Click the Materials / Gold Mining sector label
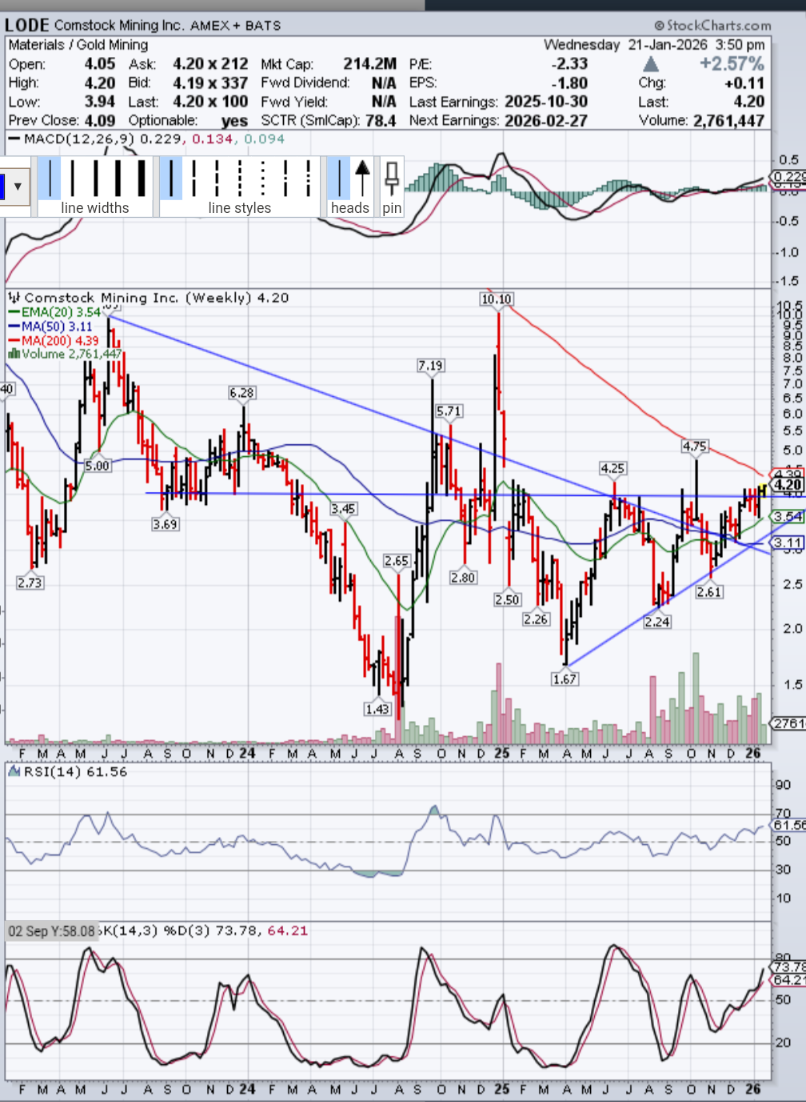The width and height of the screenshot is (806, 1102). click(78, 44)
